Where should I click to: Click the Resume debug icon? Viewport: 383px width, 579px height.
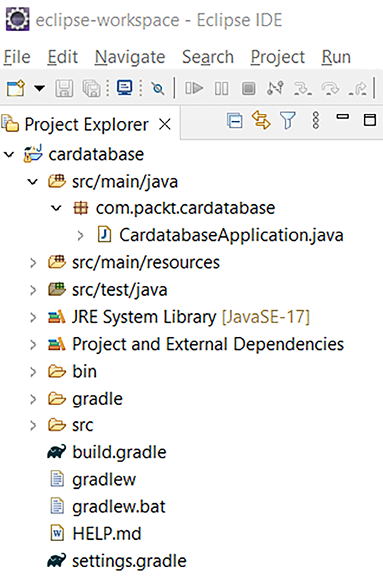[x=194, y=88]
